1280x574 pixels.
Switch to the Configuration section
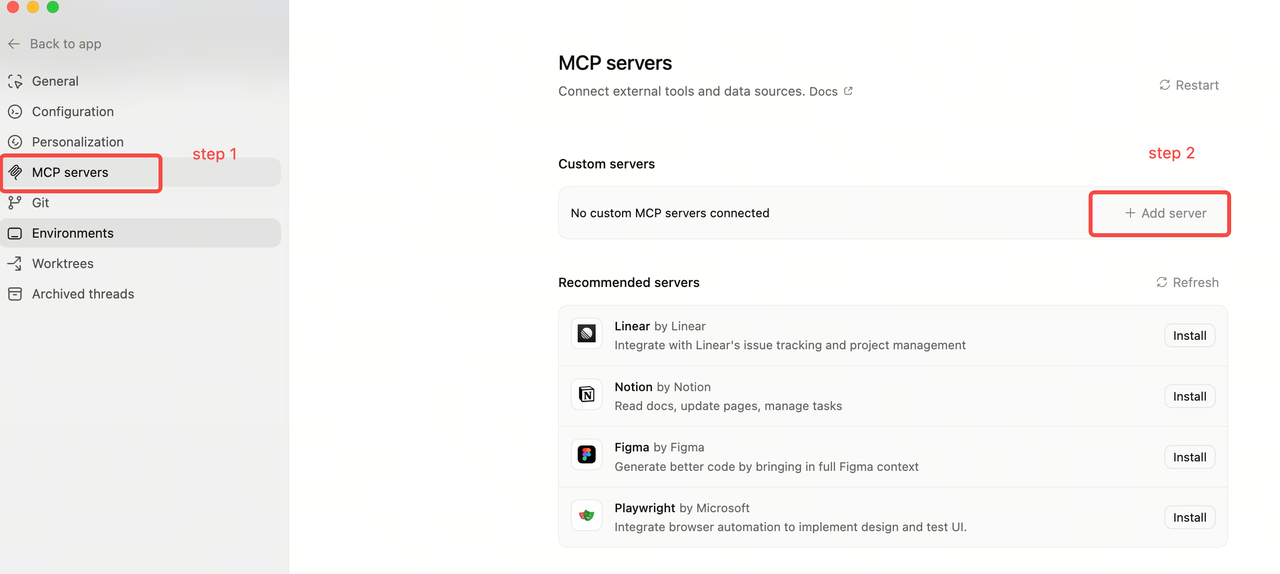(x=72, y=112)
